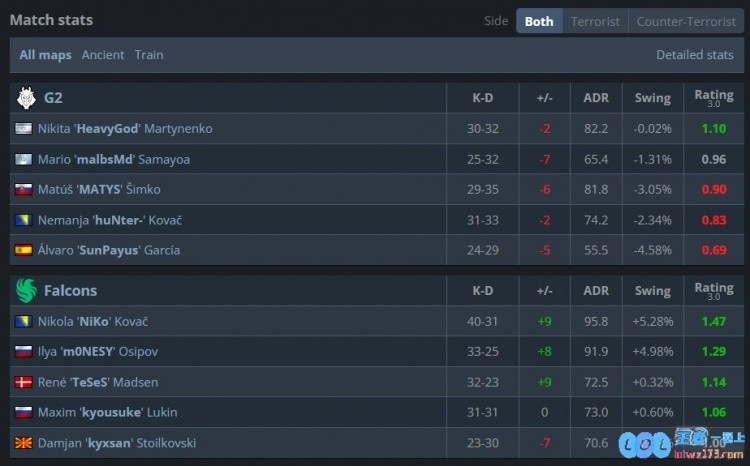Open the Ancient map tab
The image size is (750, 466).
[x=103, y=55]
